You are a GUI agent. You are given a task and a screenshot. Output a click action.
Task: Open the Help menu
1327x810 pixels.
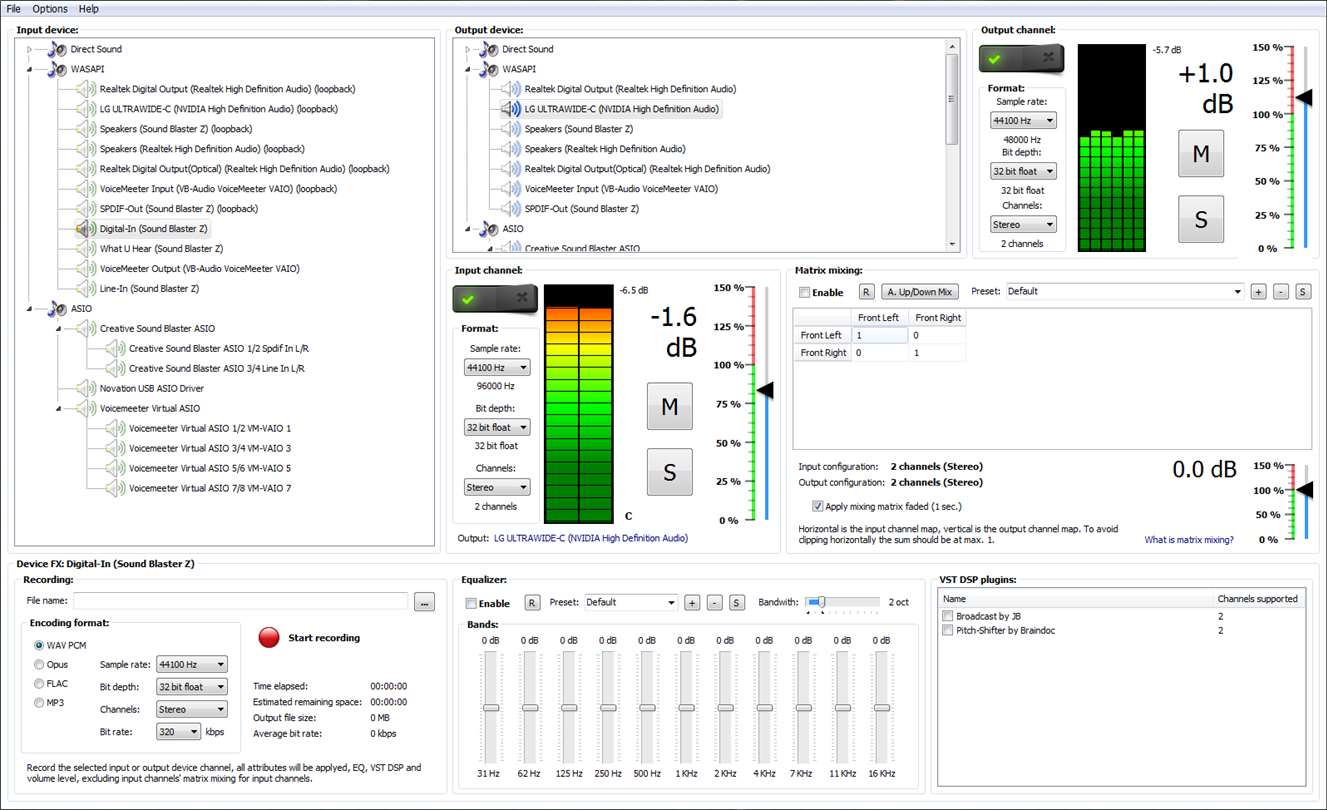click(x=89, y=9)
